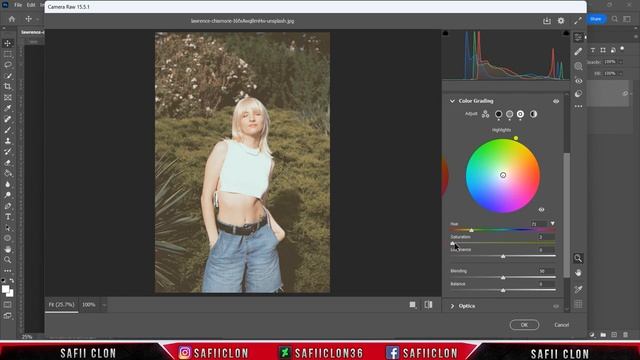640x360 pixels.
Task: Click the Blending value input field
Action: (x=546, y=271)
